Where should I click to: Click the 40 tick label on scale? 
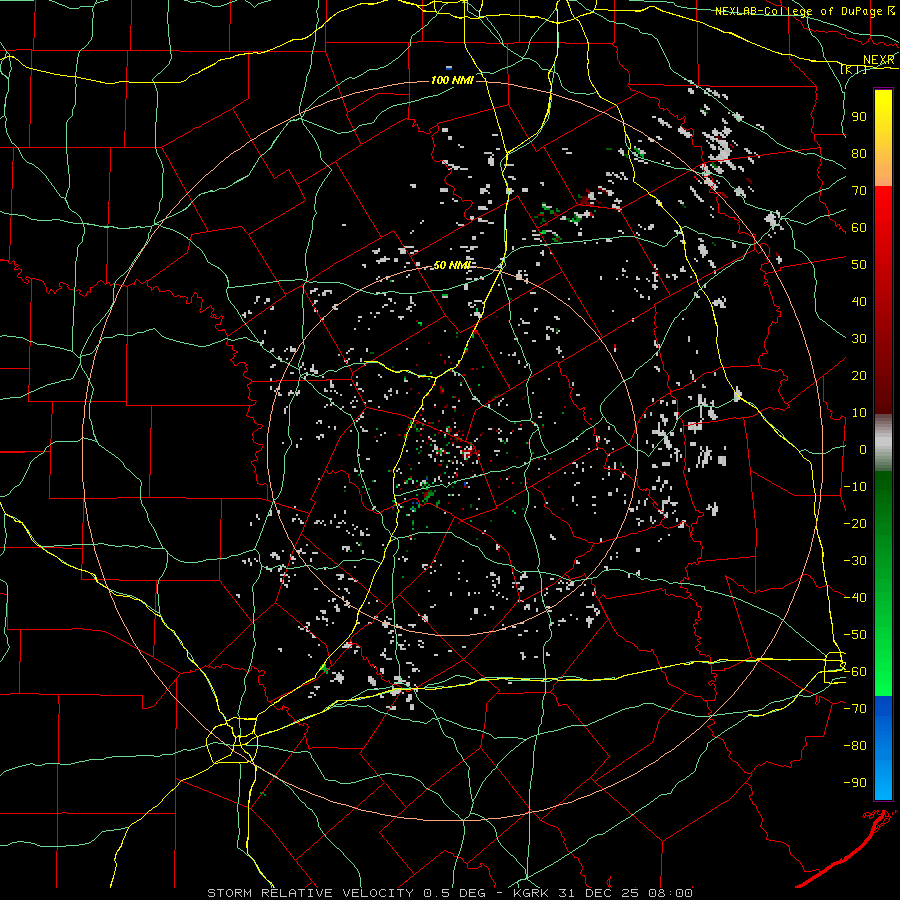859,301
